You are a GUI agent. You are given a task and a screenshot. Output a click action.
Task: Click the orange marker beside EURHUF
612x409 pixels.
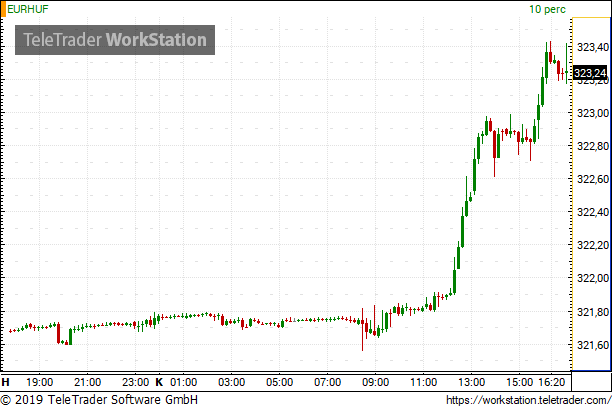point(4,9)
